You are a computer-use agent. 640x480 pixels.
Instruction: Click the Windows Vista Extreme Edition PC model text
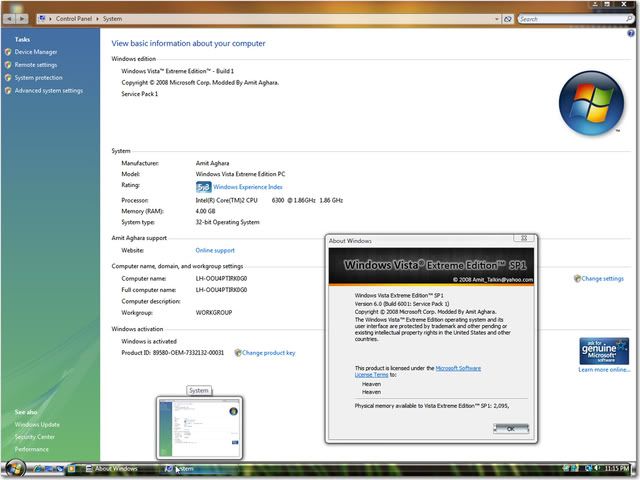240,174
